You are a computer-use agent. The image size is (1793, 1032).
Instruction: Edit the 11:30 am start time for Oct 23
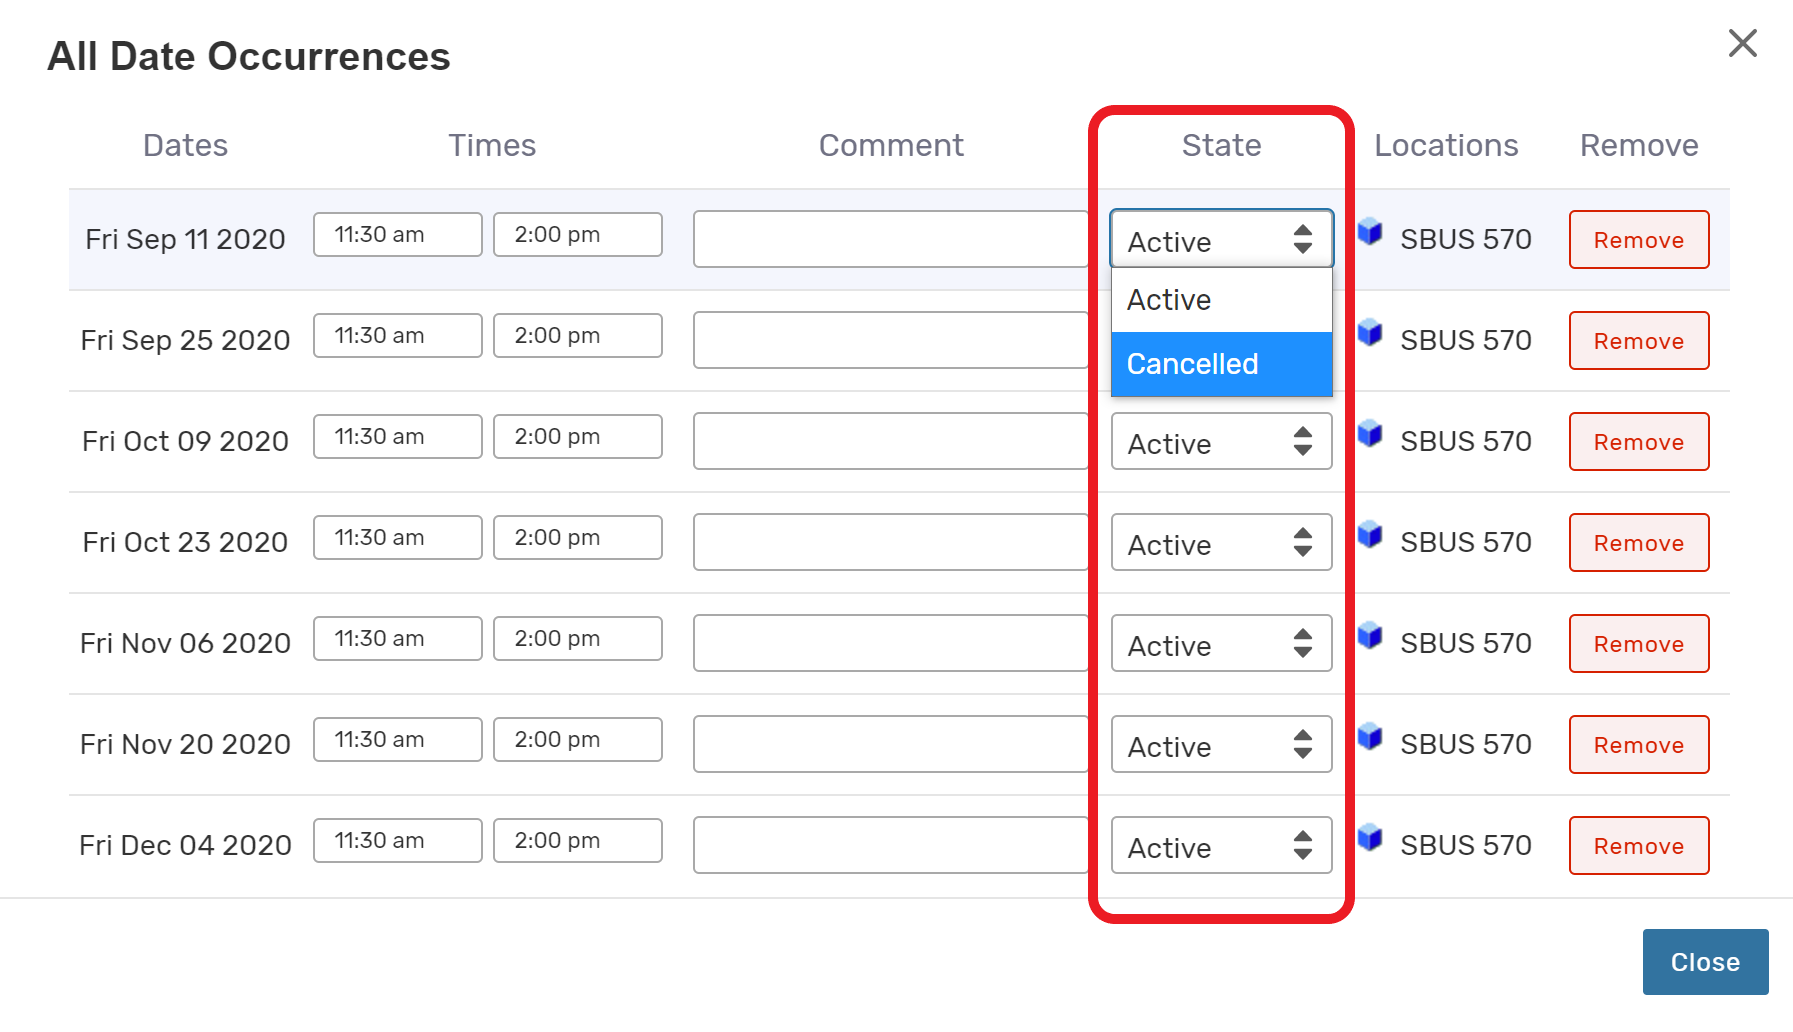click(x=397, y=538)
